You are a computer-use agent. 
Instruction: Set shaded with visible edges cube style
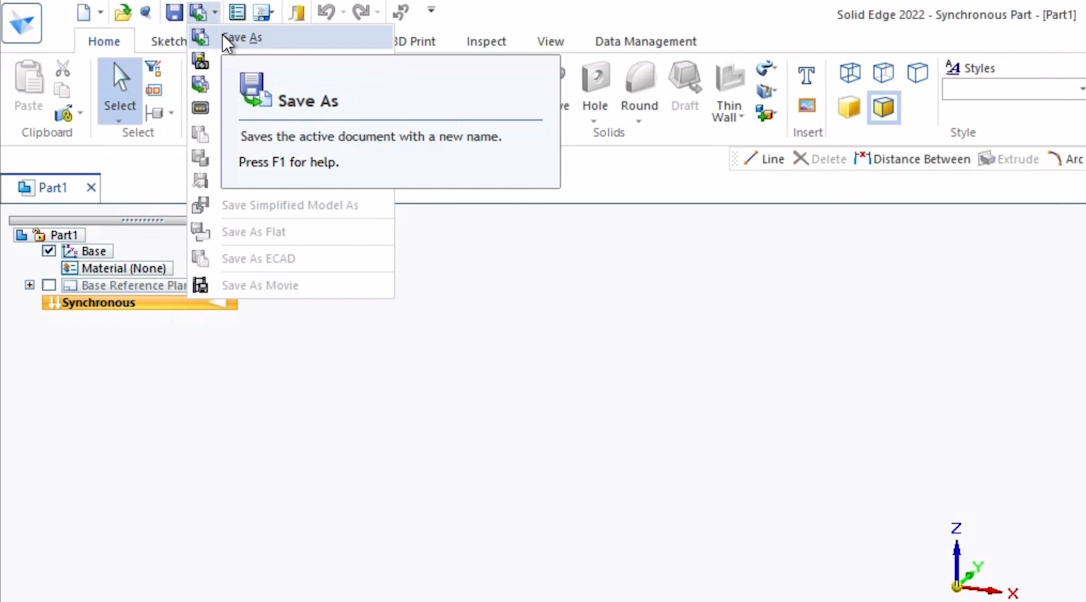click(x=883, y=107)
